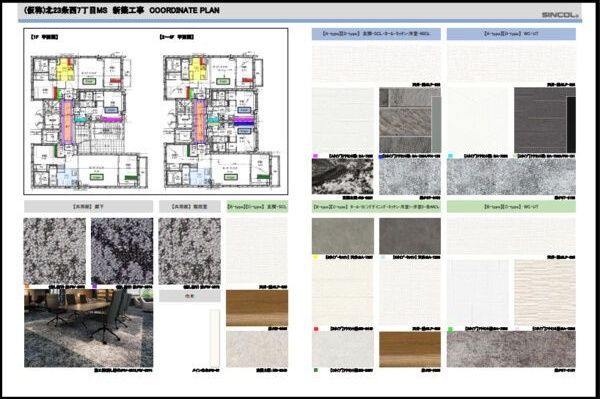Image resolution: width=600 pixels, height=399 pixels.
Task: Click the SINCOL logo in the header
Action: point(560,15)
